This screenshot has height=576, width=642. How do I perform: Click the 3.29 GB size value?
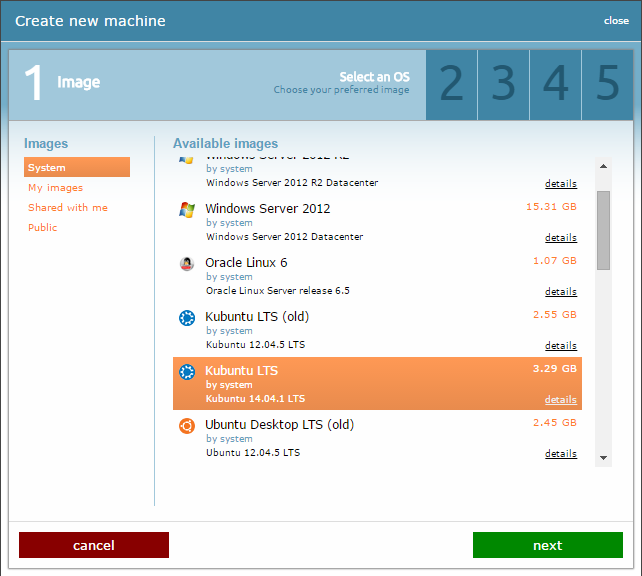click(555, 369)
